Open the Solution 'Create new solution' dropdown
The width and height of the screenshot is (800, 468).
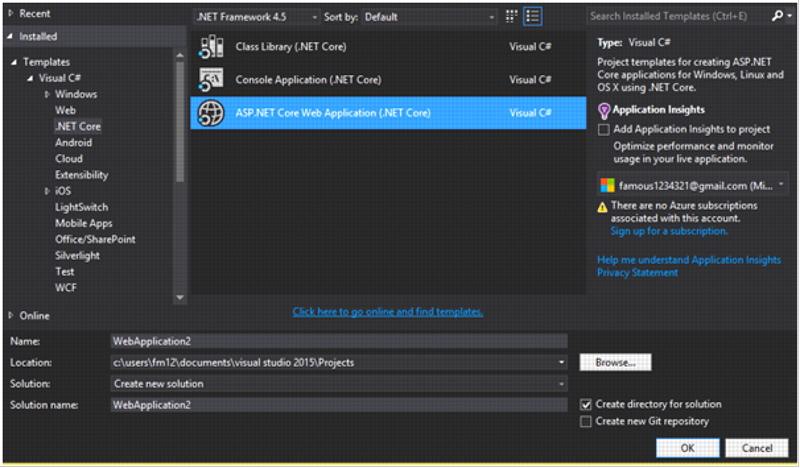pyautogui.click(x=561, y=384)
